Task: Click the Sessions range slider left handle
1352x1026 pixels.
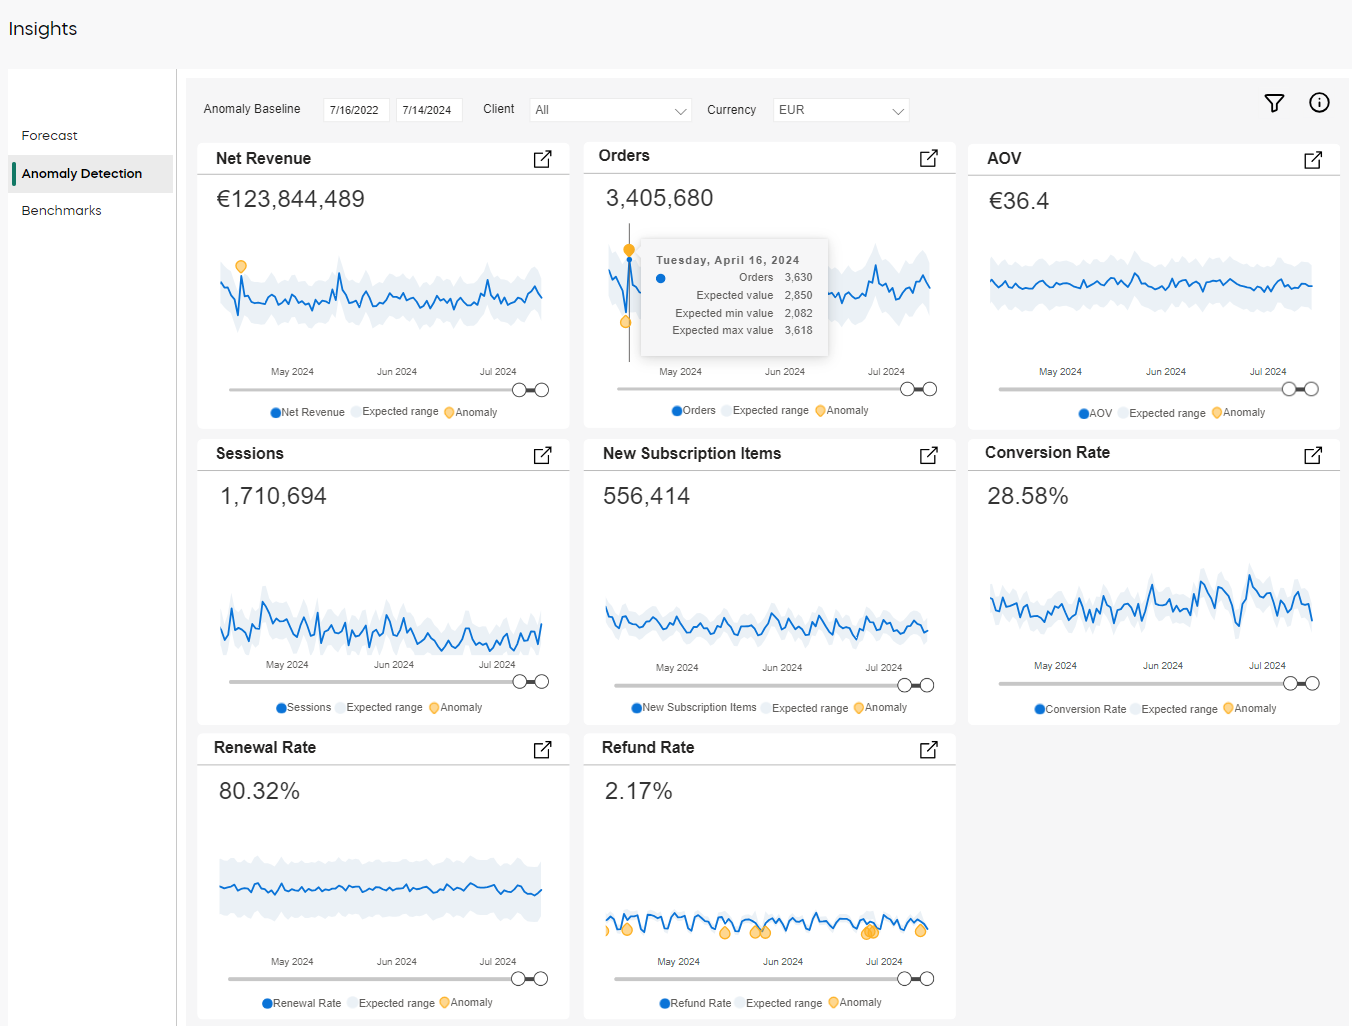Action: pyautogui.click(x=519, y=682)
